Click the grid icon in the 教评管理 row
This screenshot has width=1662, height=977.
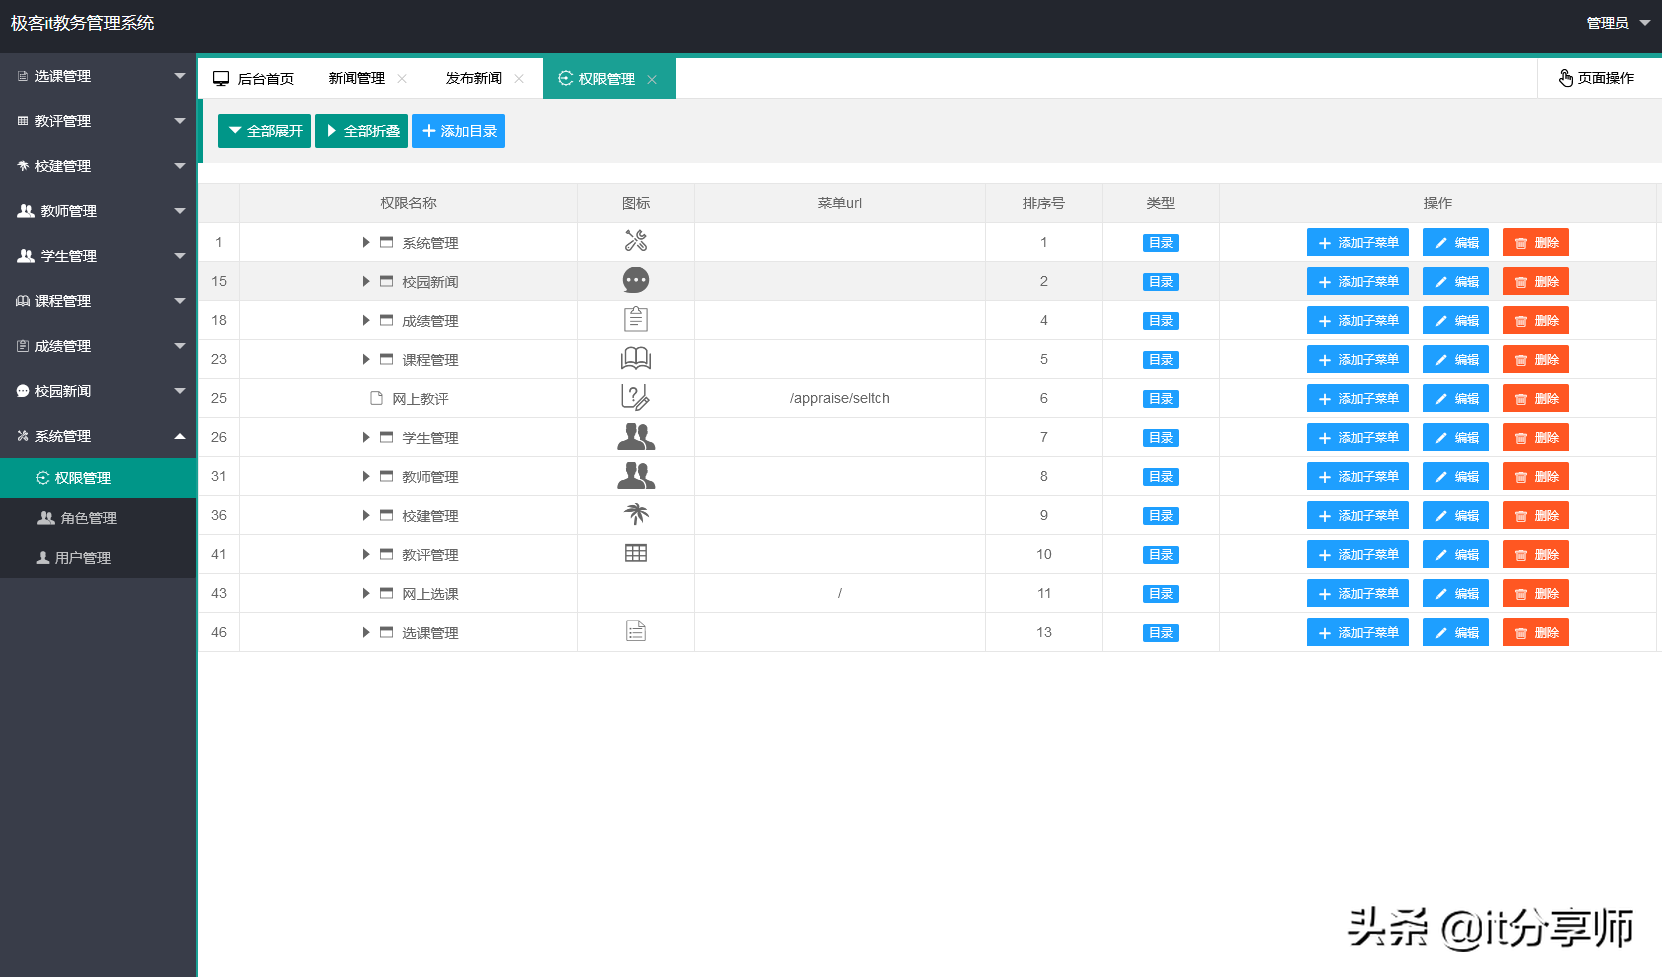coord(636,553)
